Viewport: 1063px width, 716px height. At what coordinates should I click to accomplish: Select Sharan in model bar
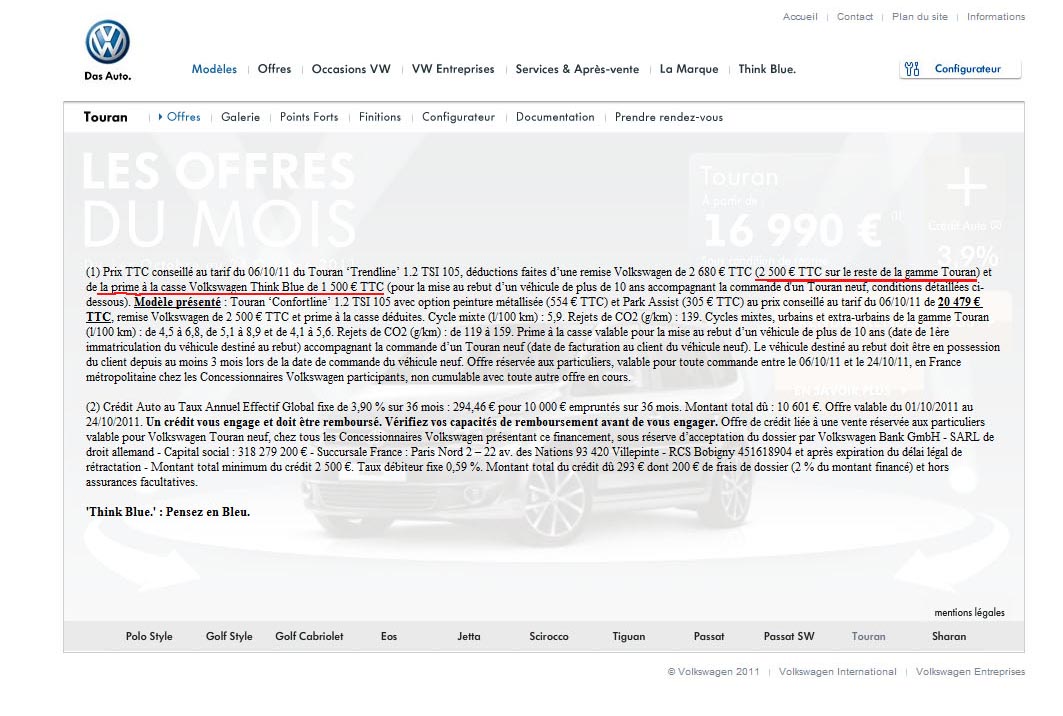click(x=949, y=636)
